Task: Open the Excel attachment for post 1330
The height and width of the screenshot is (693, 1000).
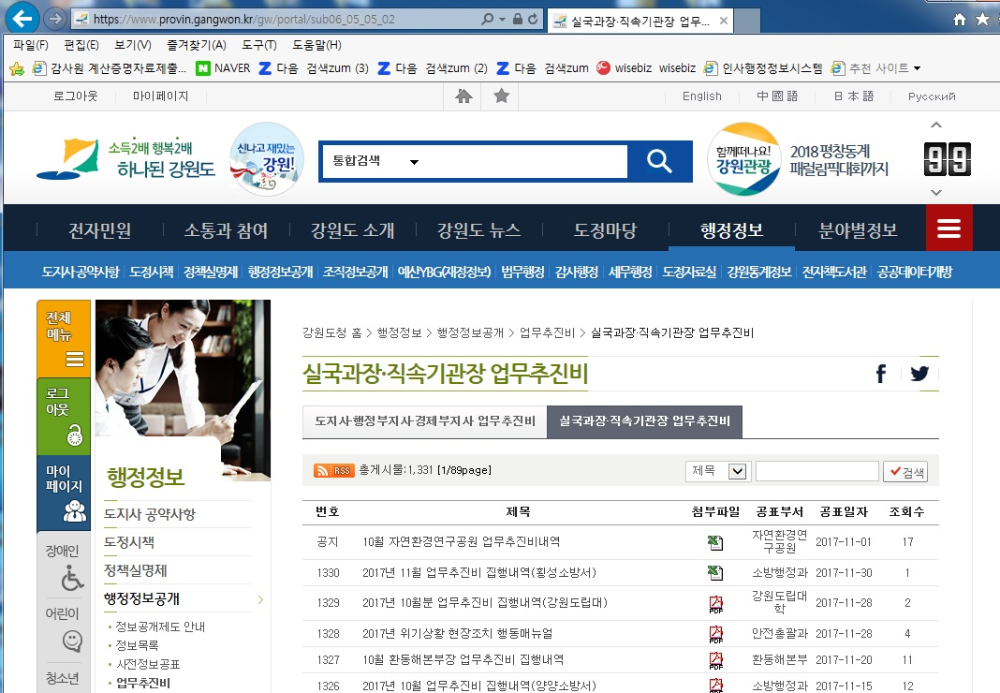Action: tap(714, 575)
